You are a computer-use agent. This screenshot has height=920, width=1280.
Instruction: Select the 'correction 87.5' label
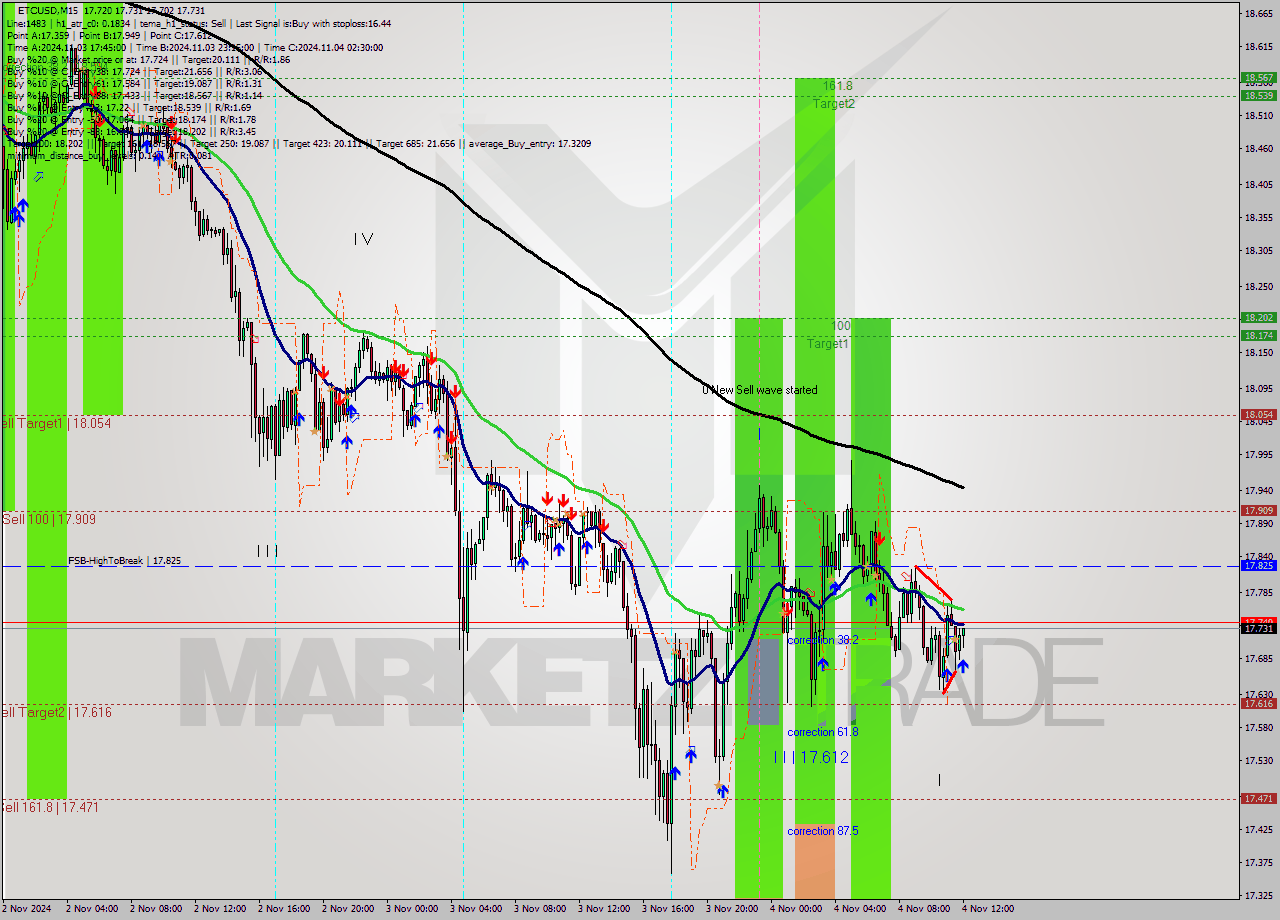click(824, 831)
